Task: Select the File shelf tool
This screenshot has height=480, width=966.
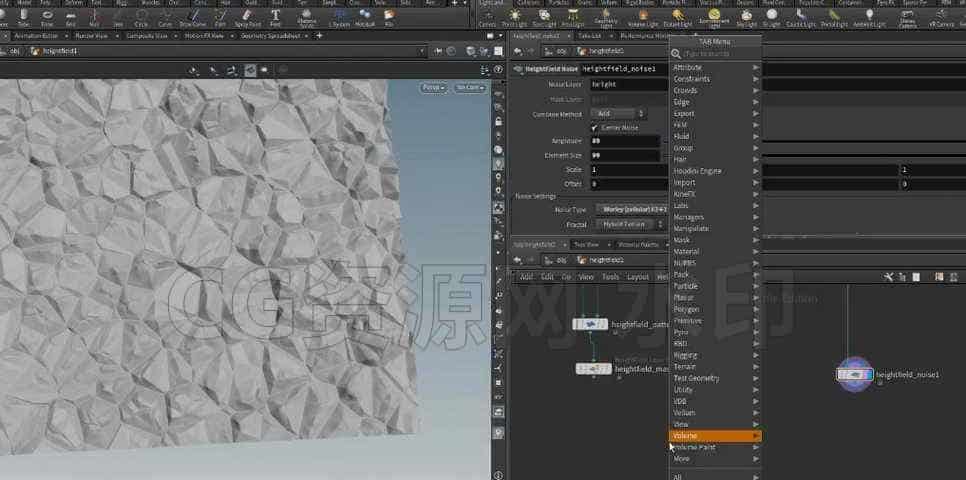Action: 389,17
